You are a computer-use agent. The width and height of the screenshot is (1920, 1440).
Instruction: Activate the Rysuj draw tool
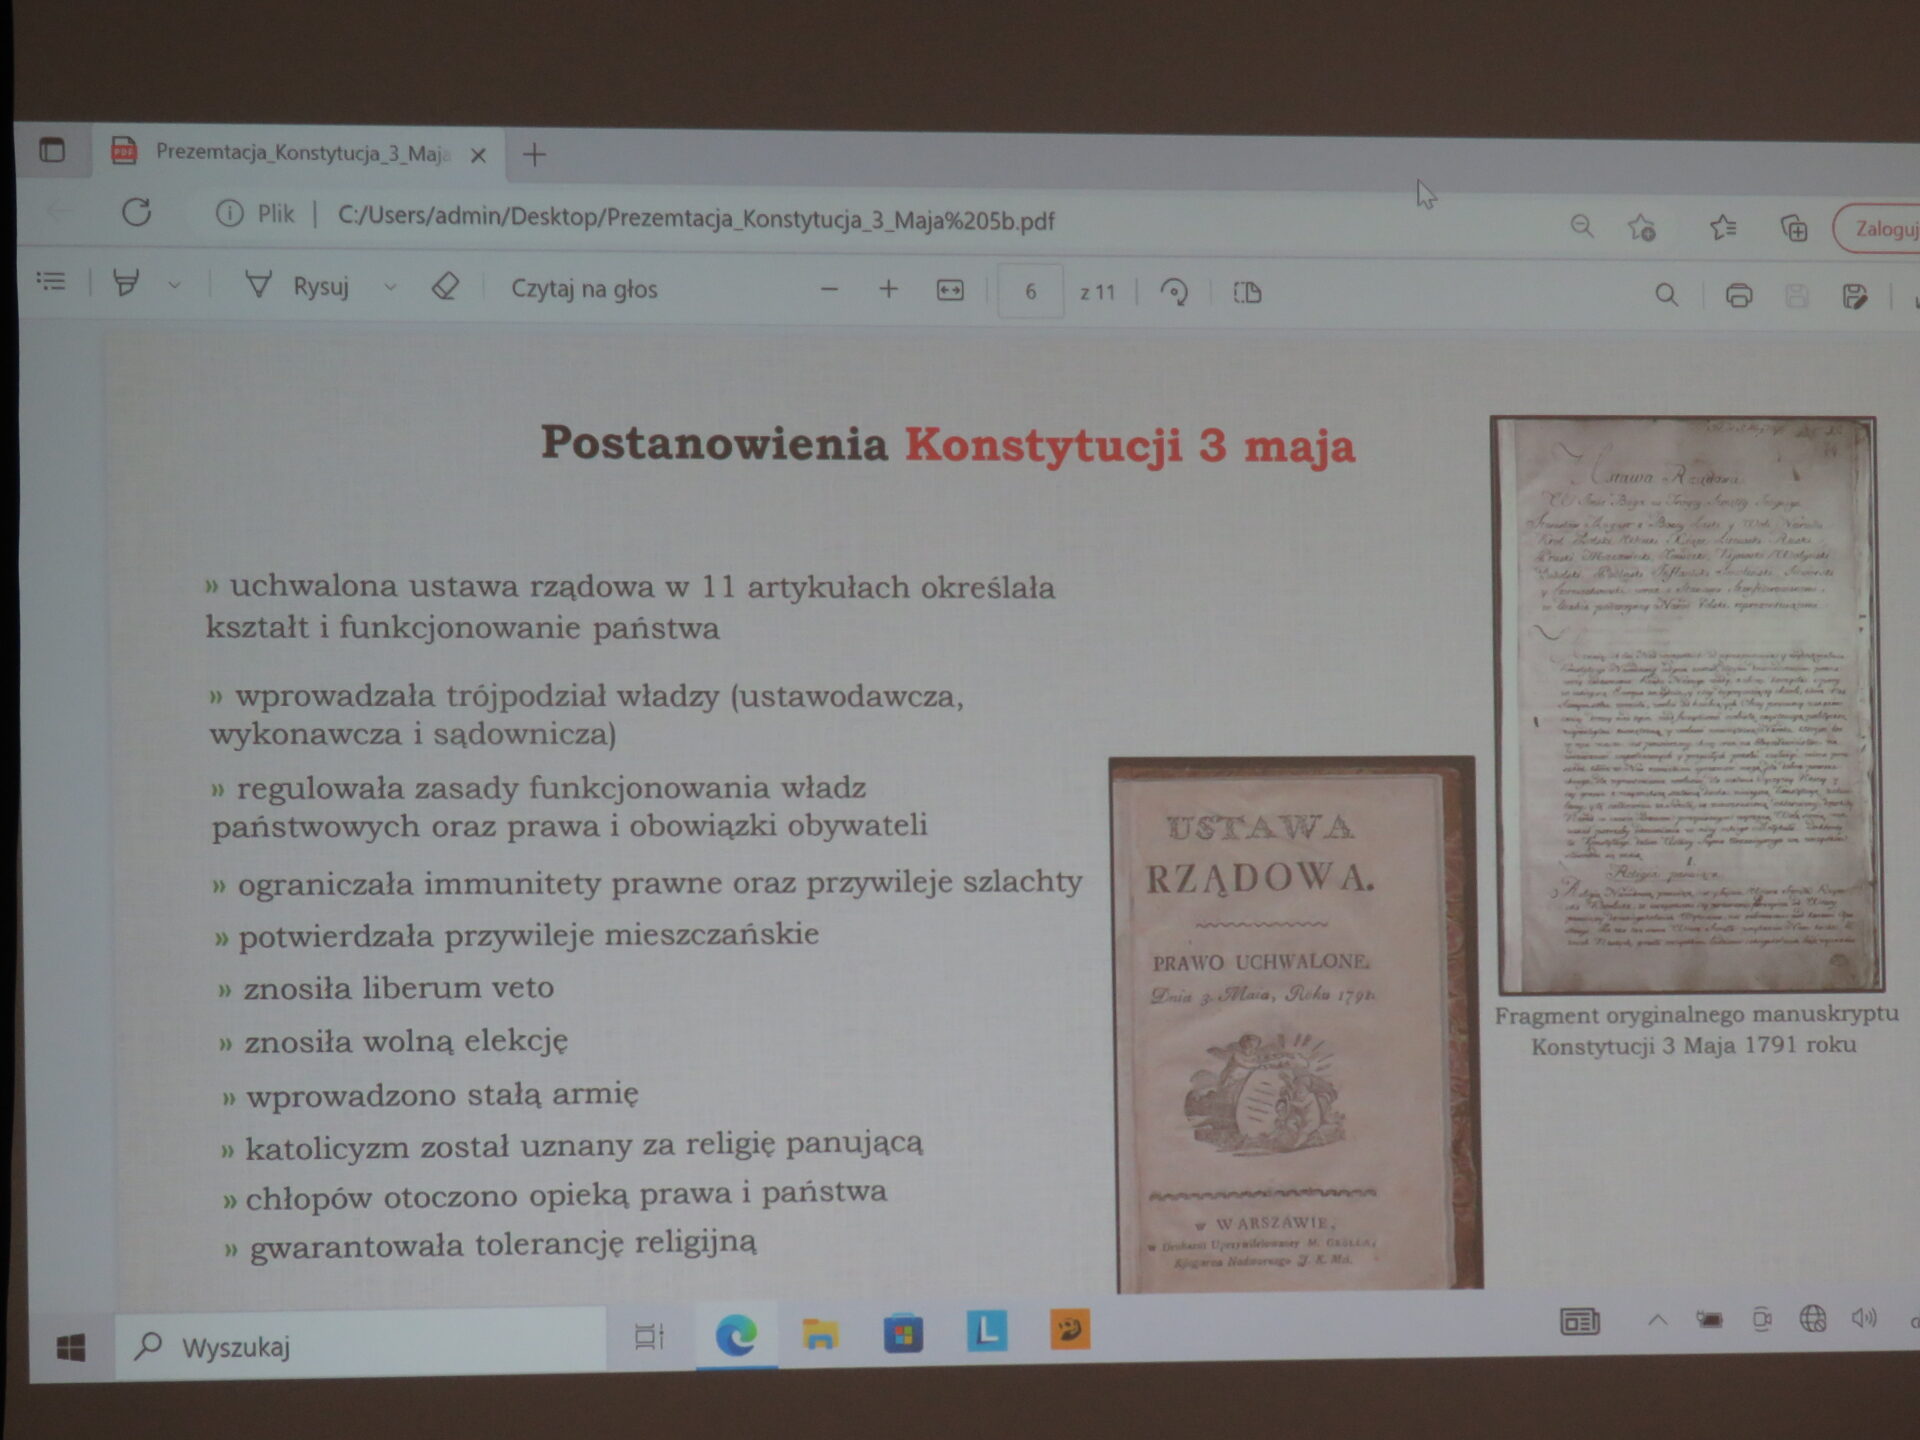coord(298,287)
